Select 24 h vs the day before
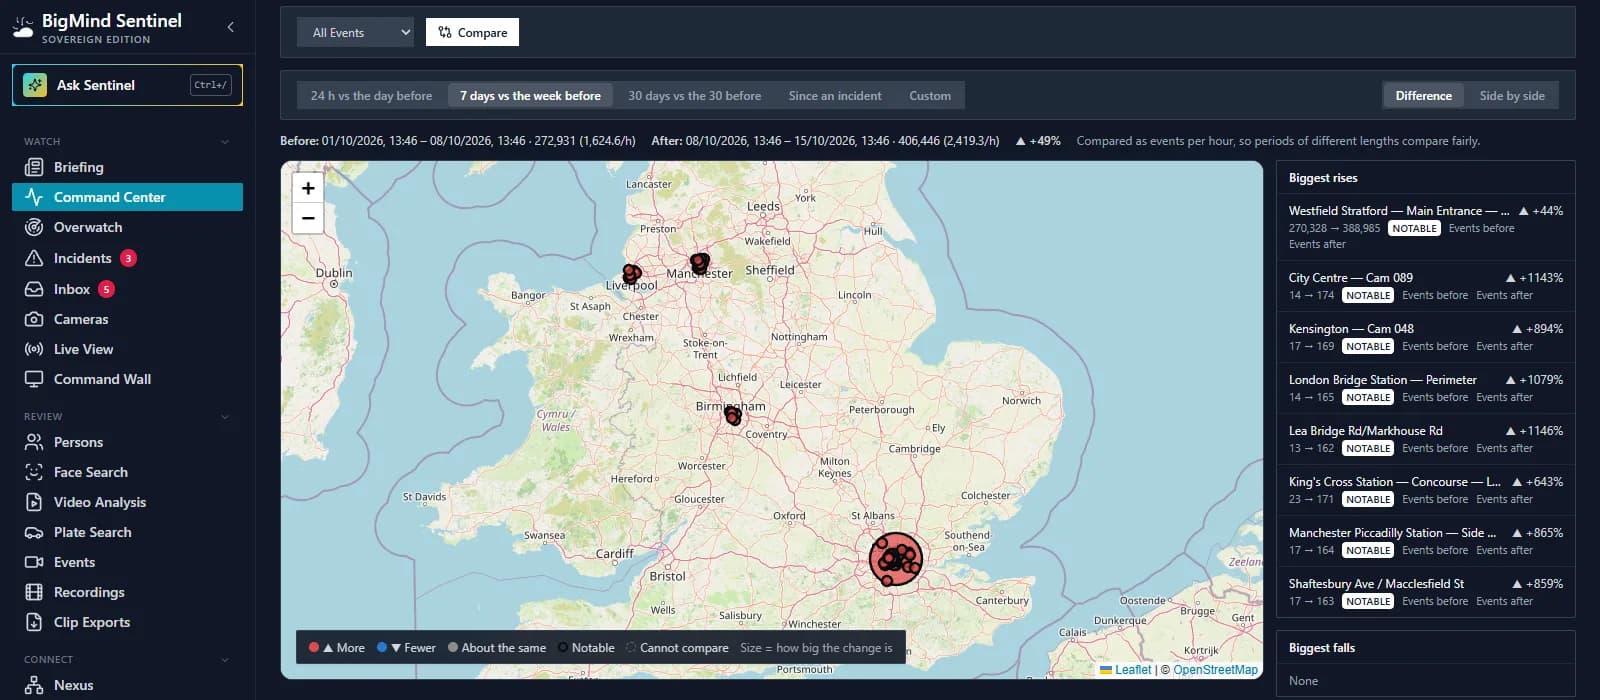The width and height of the screenshot is (1600, 700). point(371,96)
